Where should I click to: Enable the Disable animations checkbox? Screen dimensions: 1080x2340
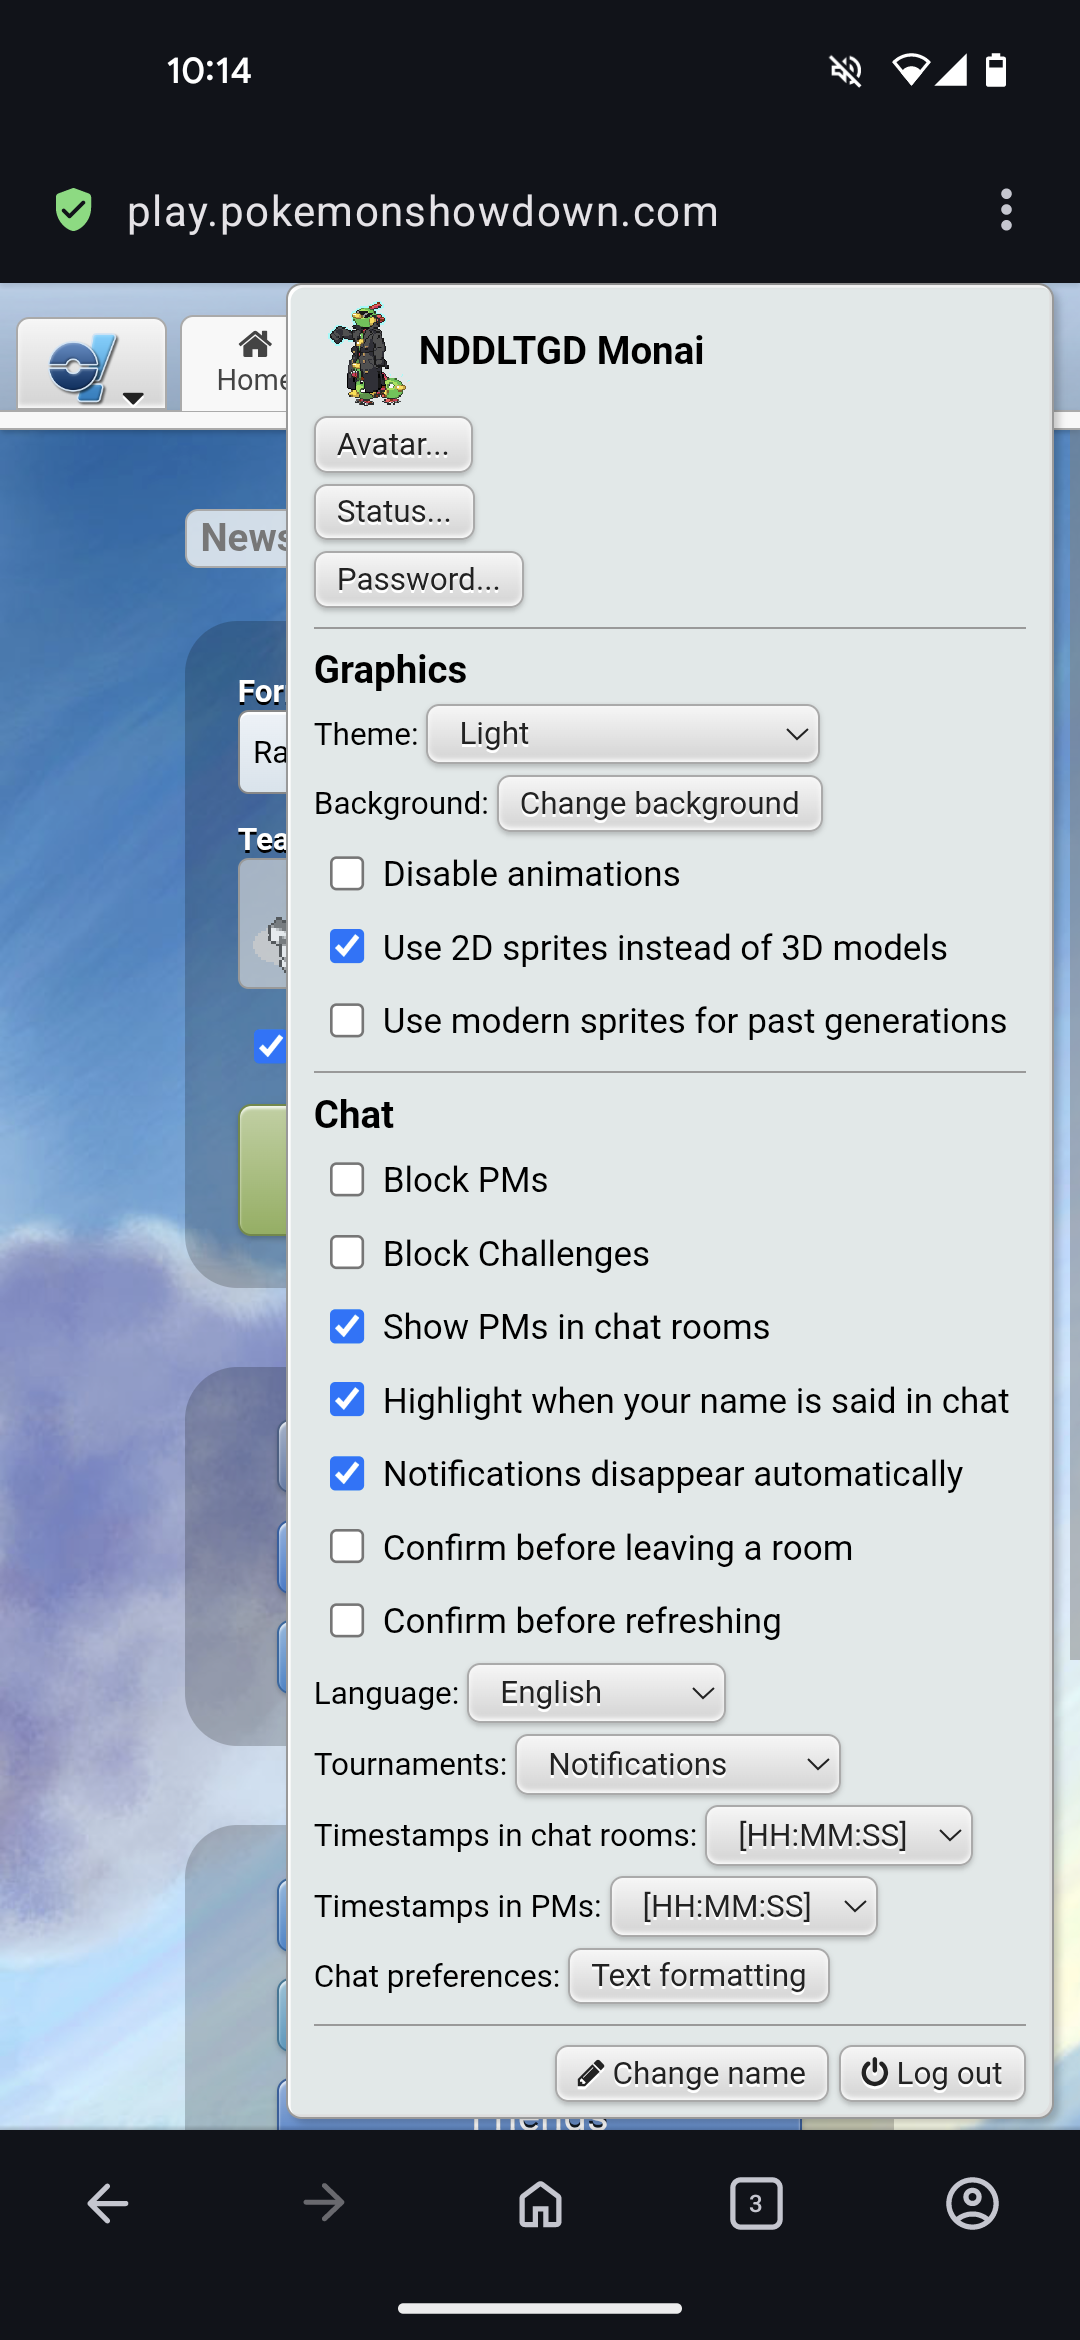click(x=347, y=873)
